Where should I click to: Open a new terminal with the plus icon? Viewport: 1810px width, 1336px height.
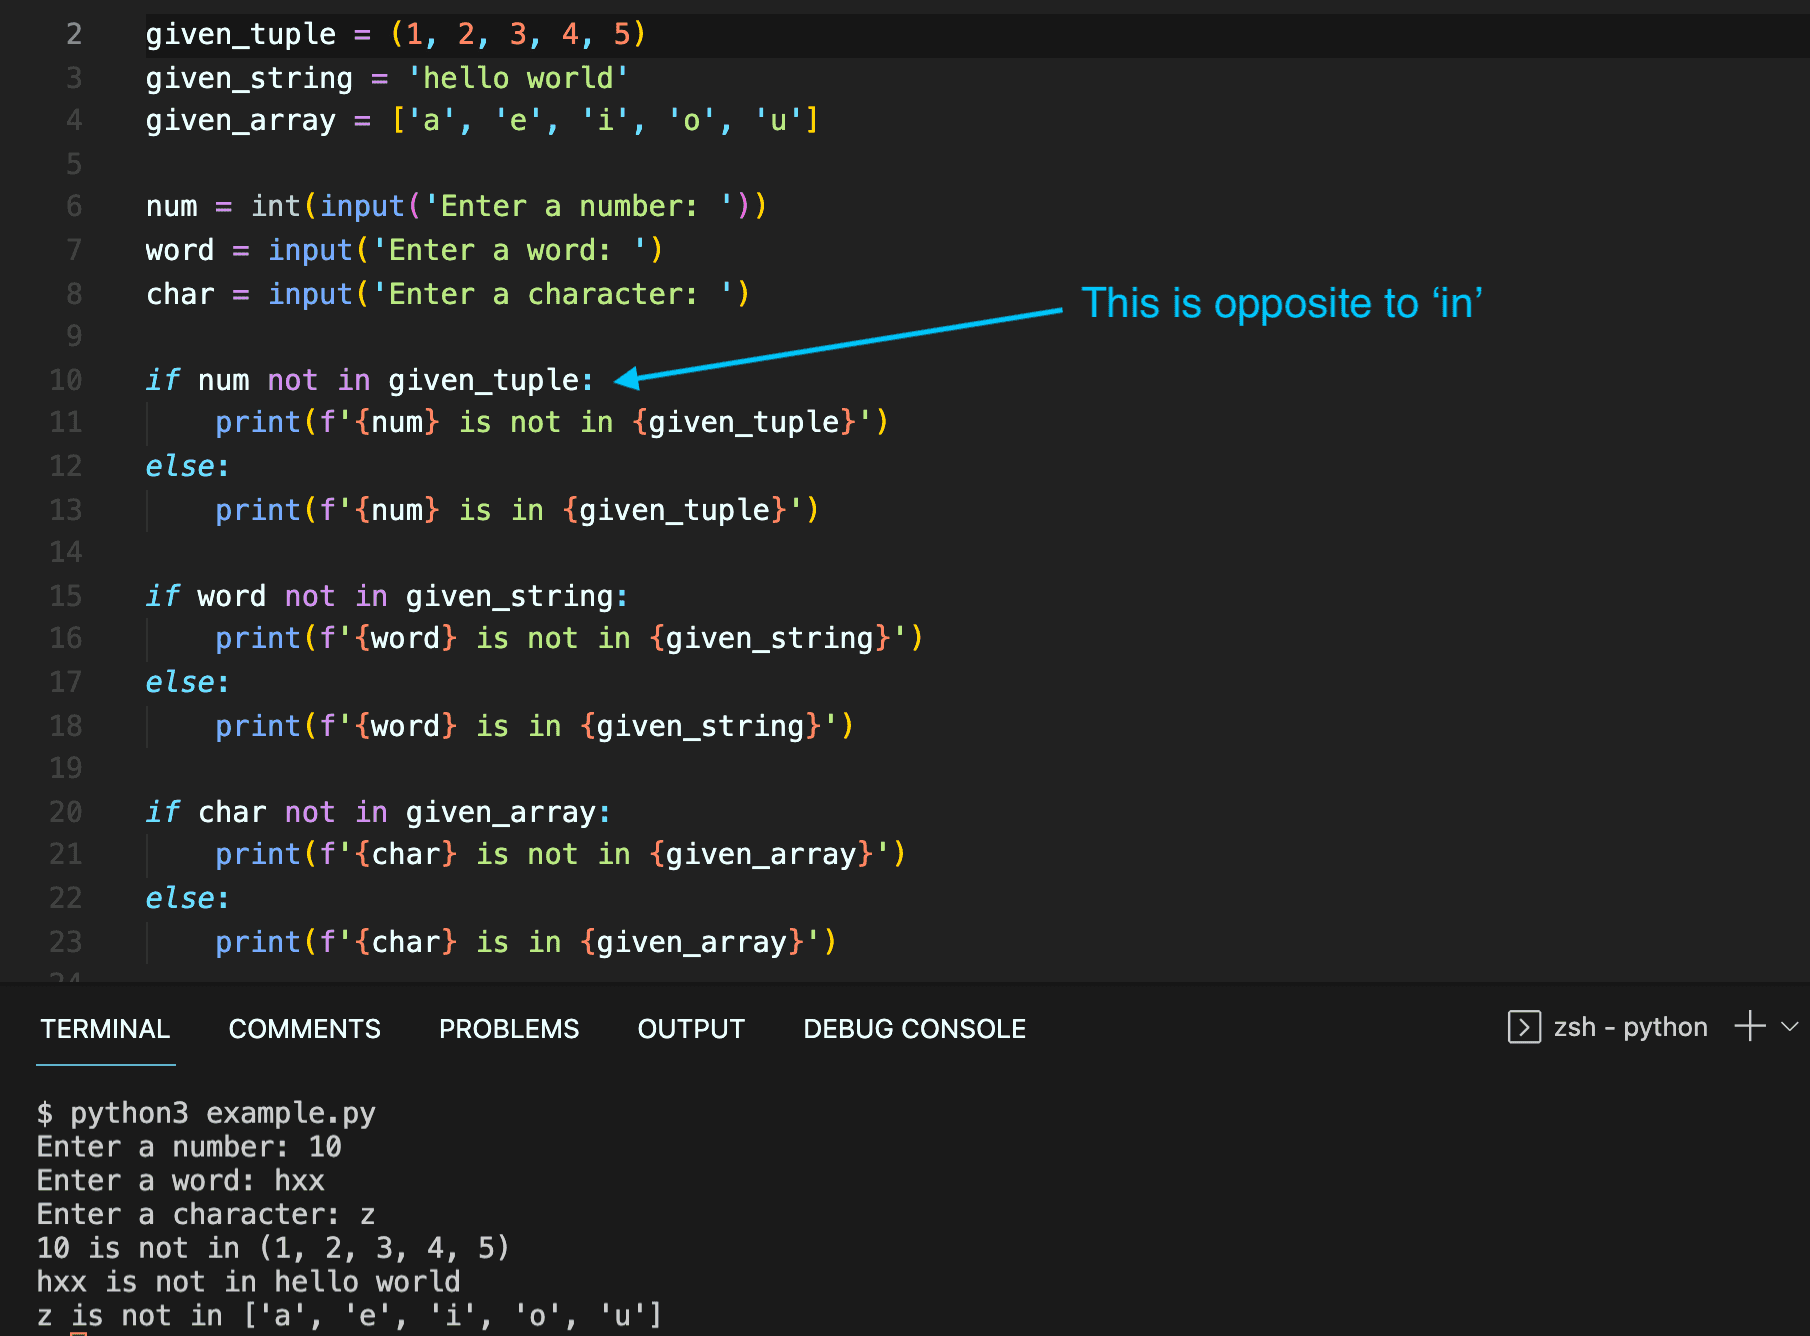pos(1748,1026)
